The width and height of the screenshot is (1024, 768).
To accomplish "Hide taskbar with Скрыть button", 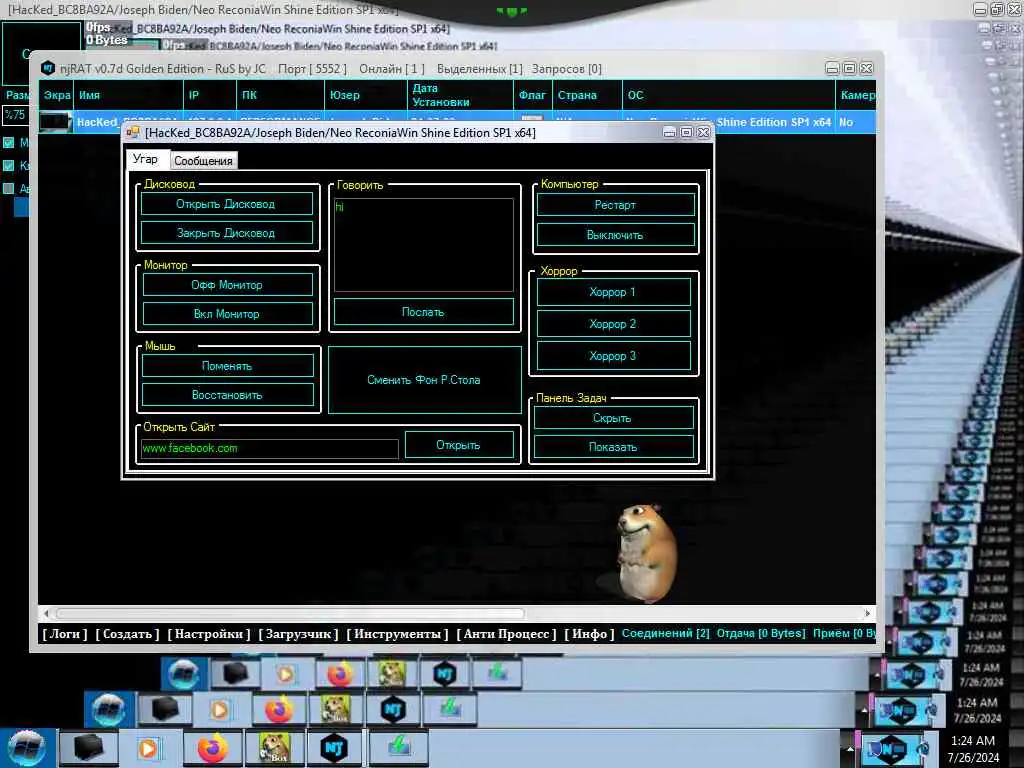I will point(613,418).
